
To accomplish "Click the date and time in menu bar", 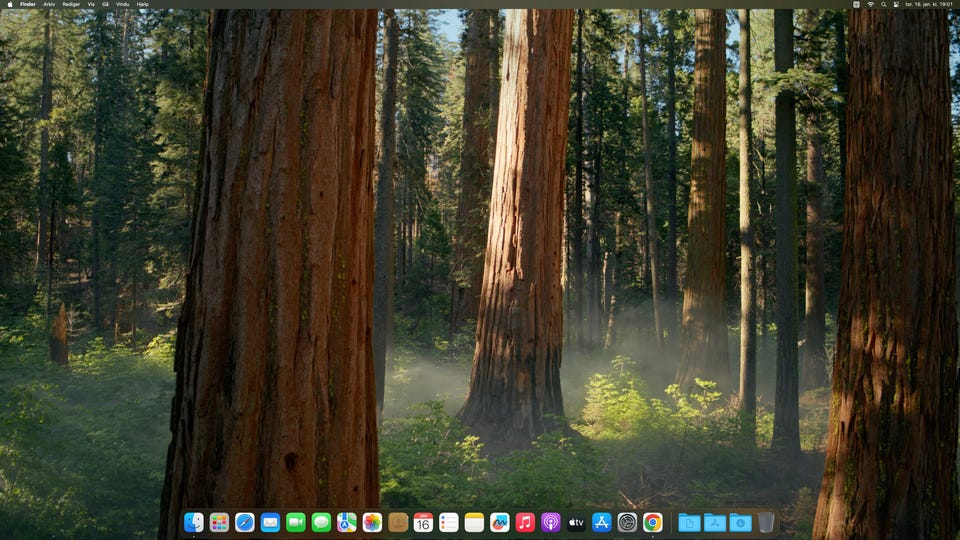I will click(x=929, y=4).
